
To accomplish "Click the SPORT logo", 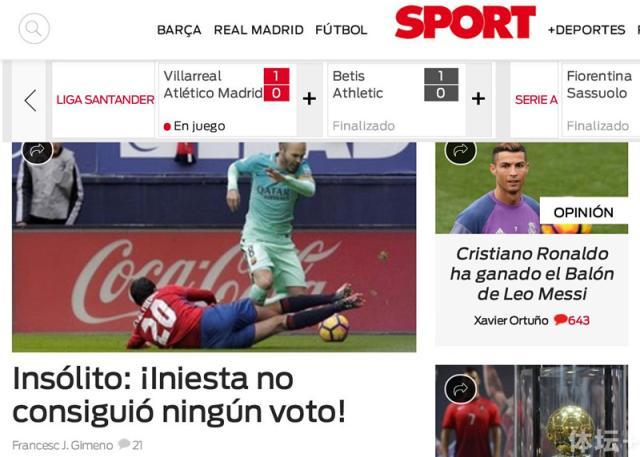I will (465, 22).
